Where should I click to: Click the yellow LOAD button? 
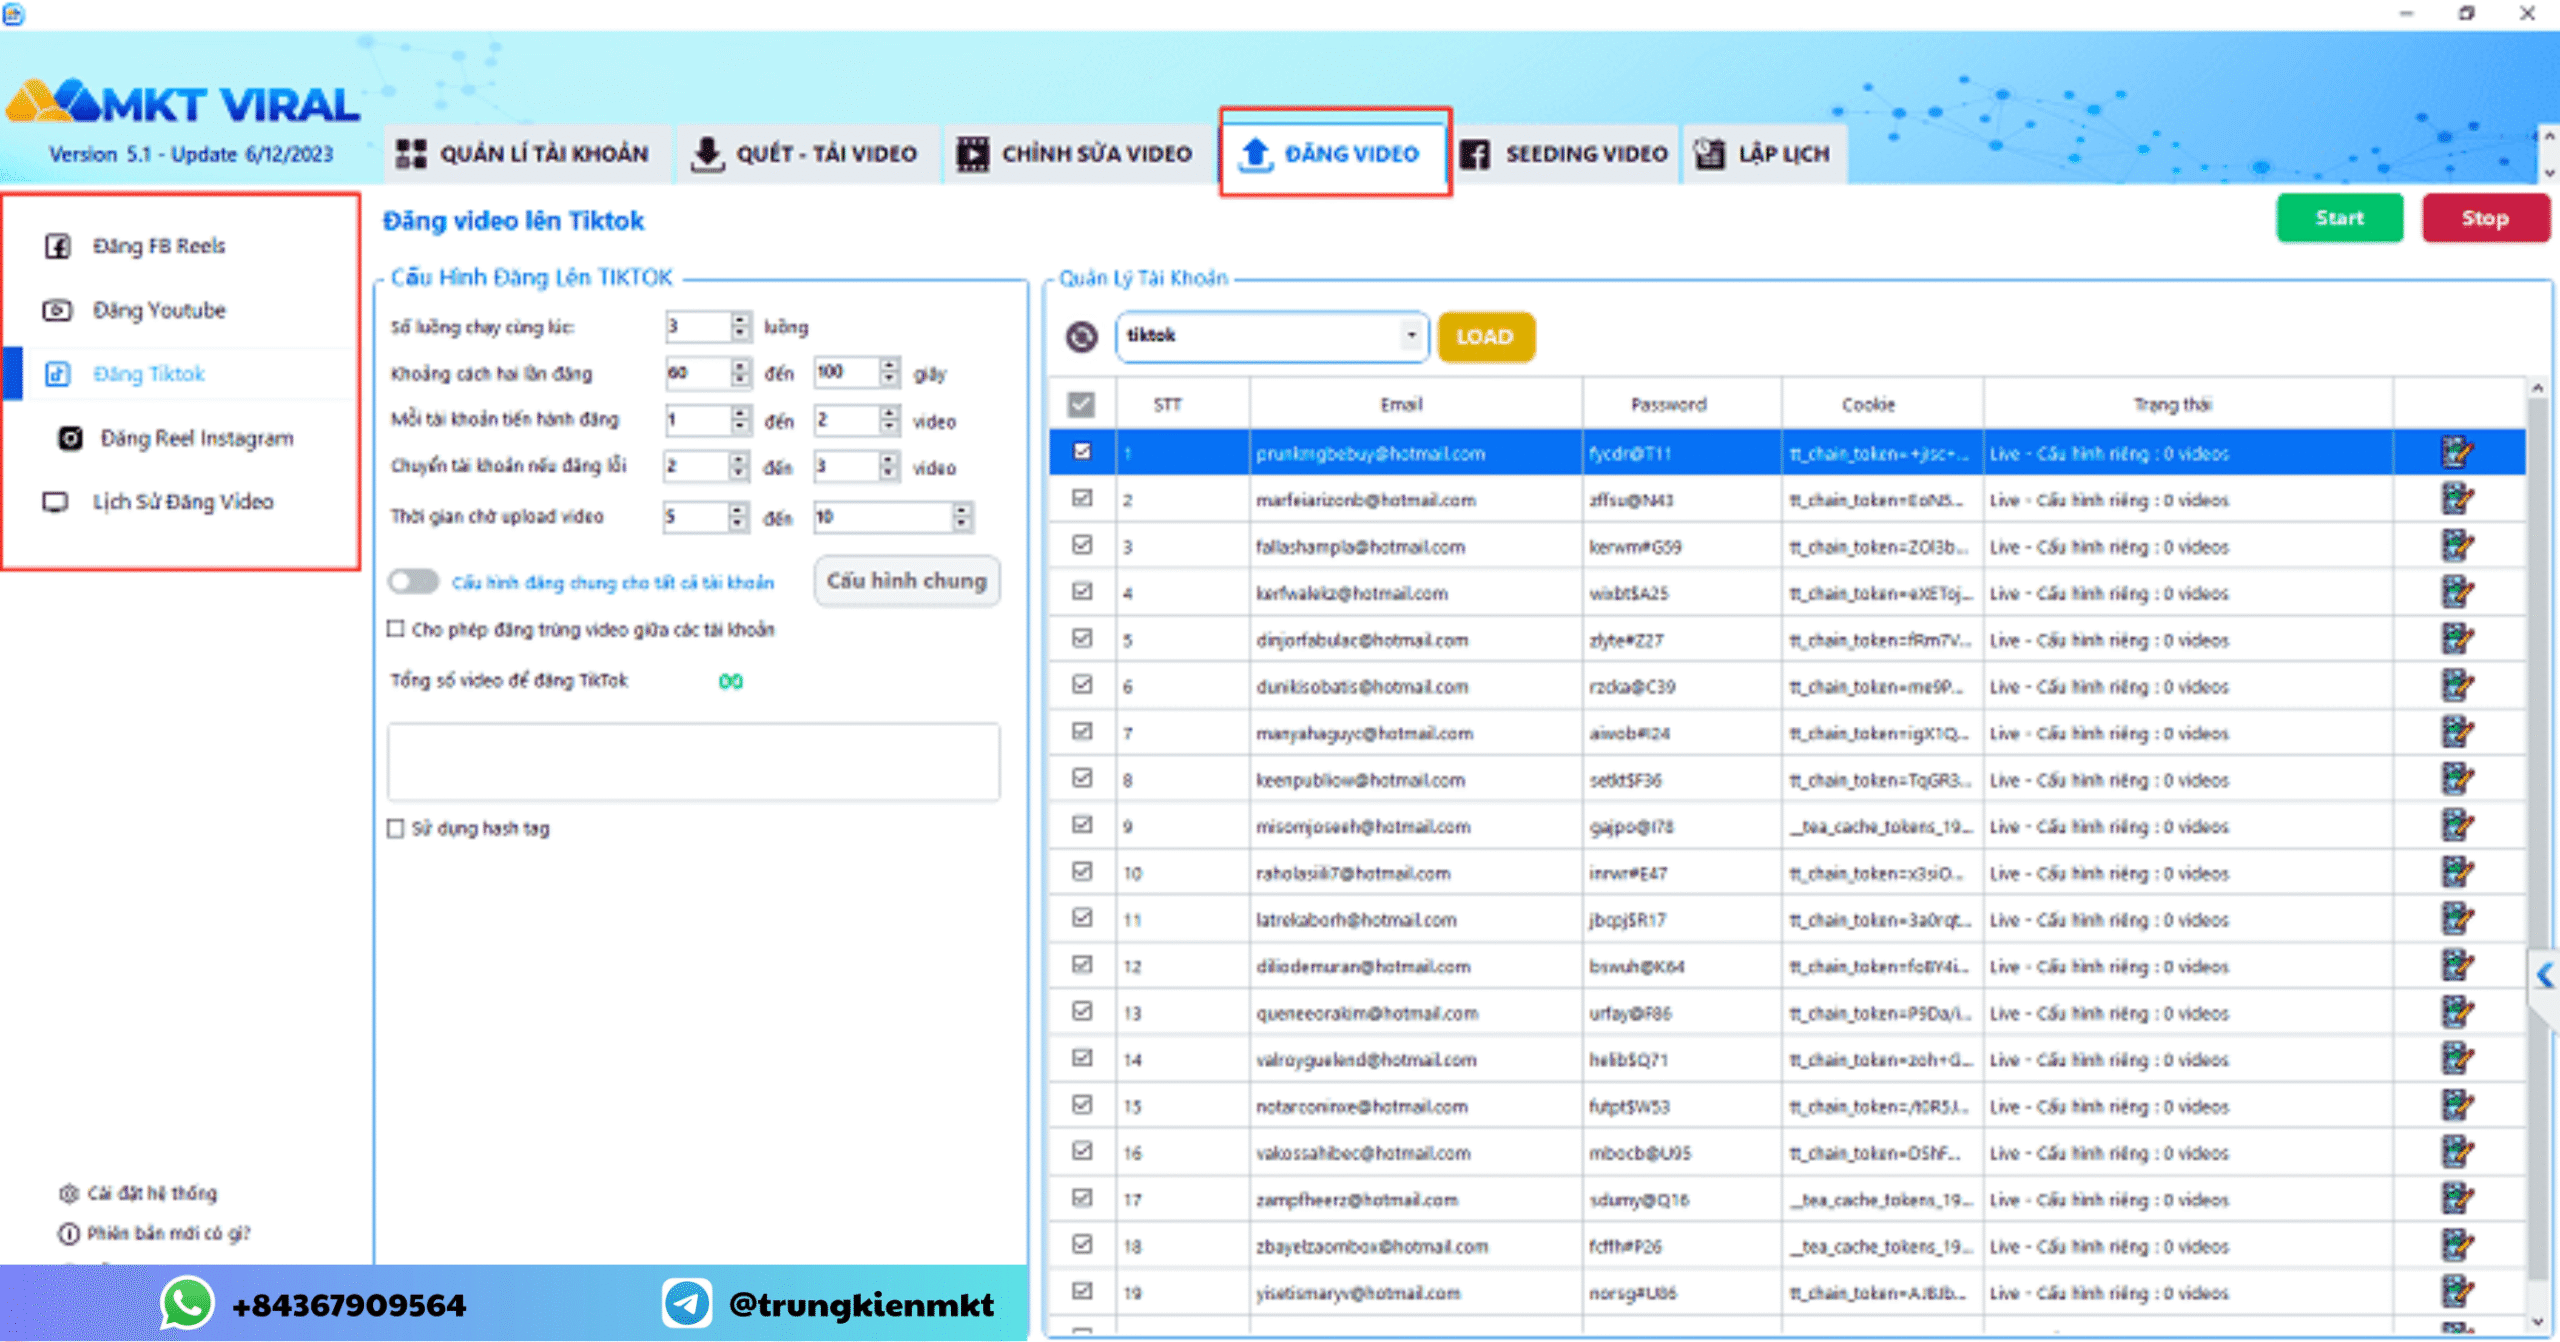pos(1485,337)
